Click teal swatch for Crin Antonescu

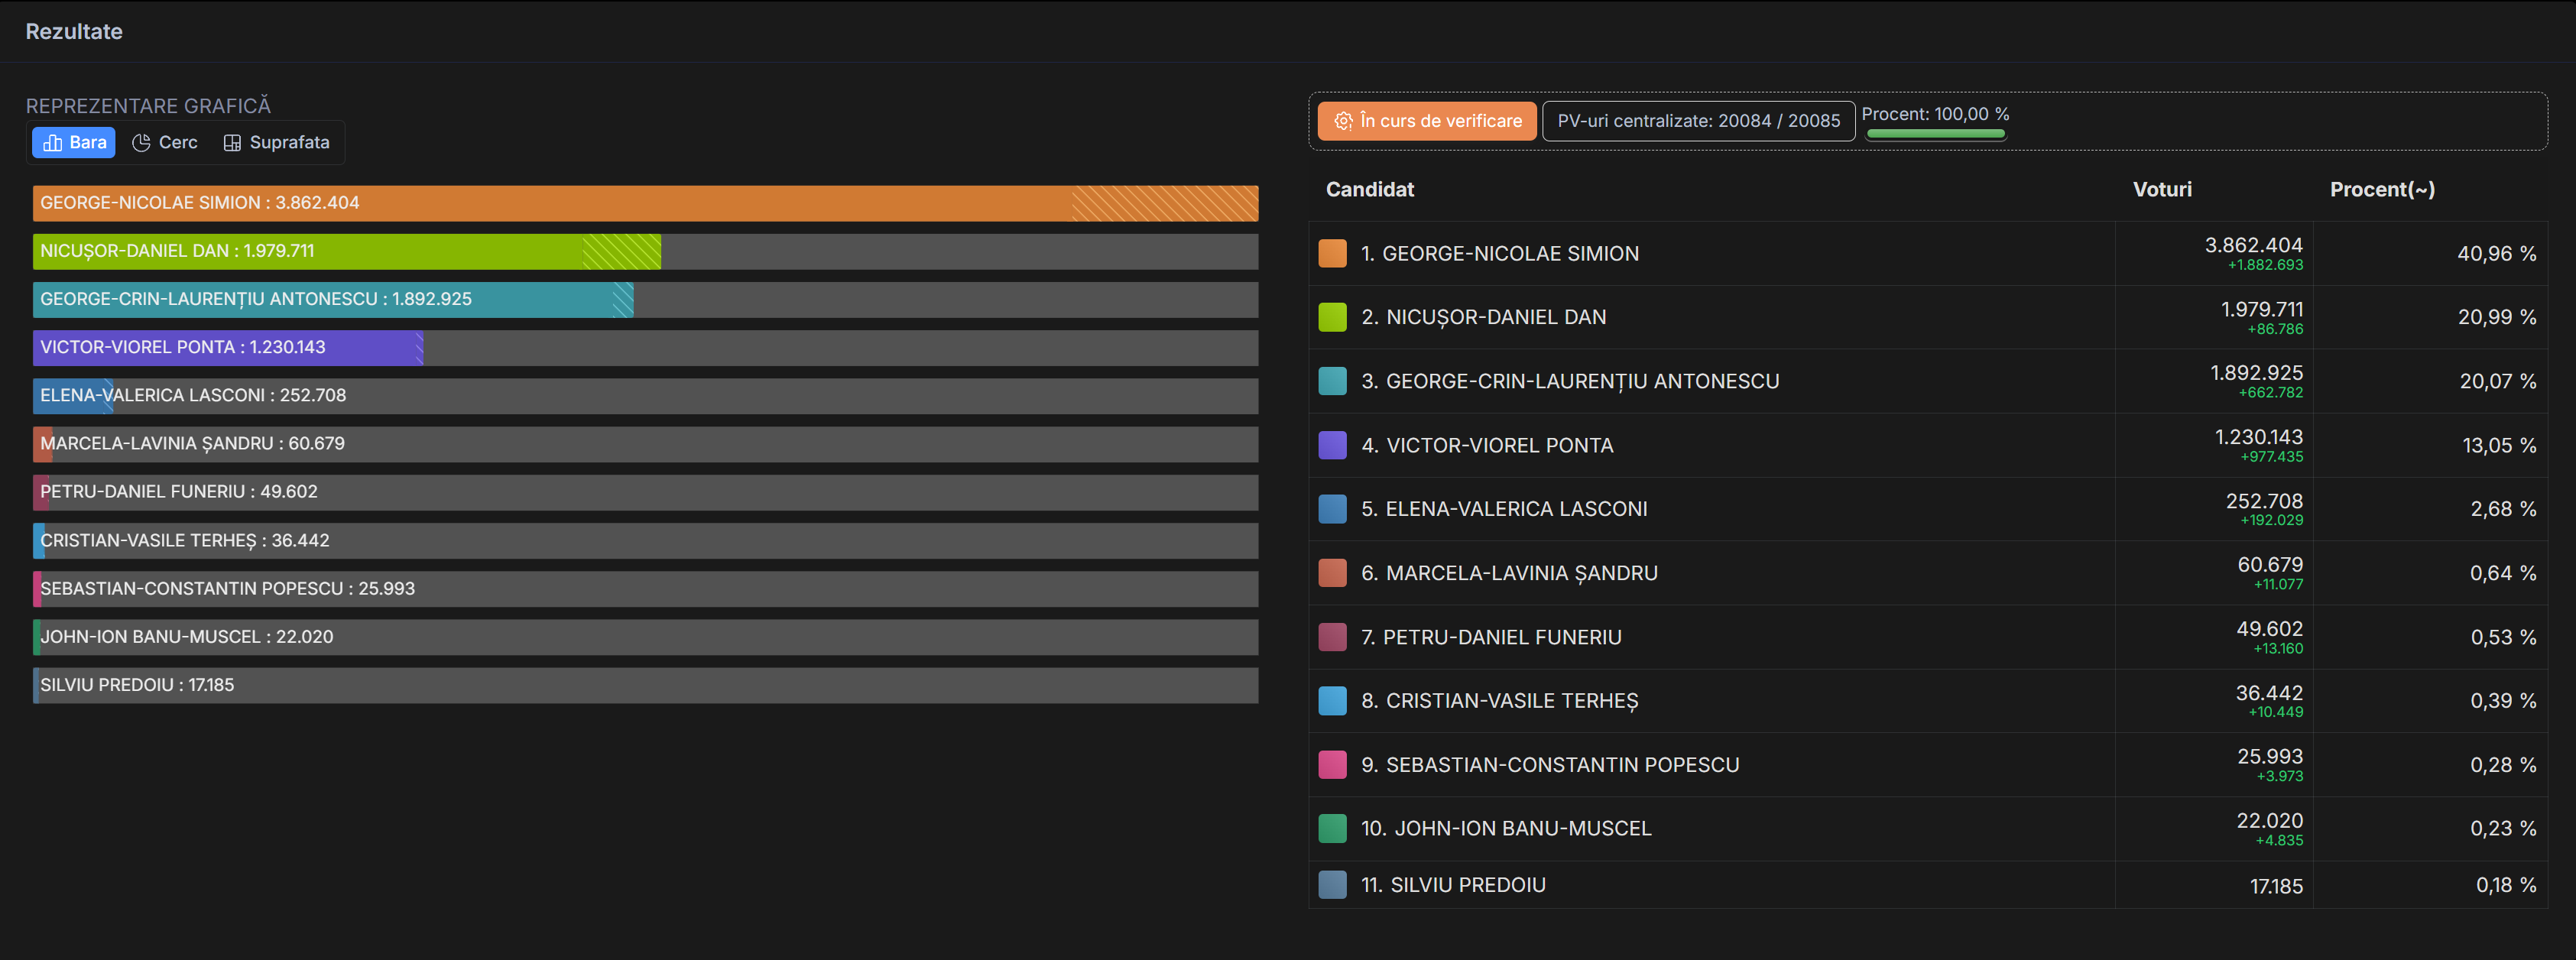click(1332, 381)
